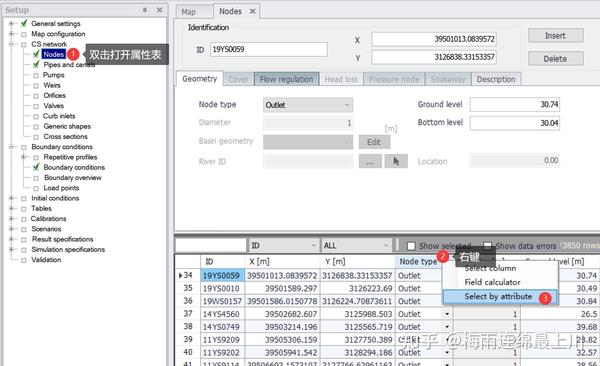
Task: Switch to the Description tab
Action: 496,79
